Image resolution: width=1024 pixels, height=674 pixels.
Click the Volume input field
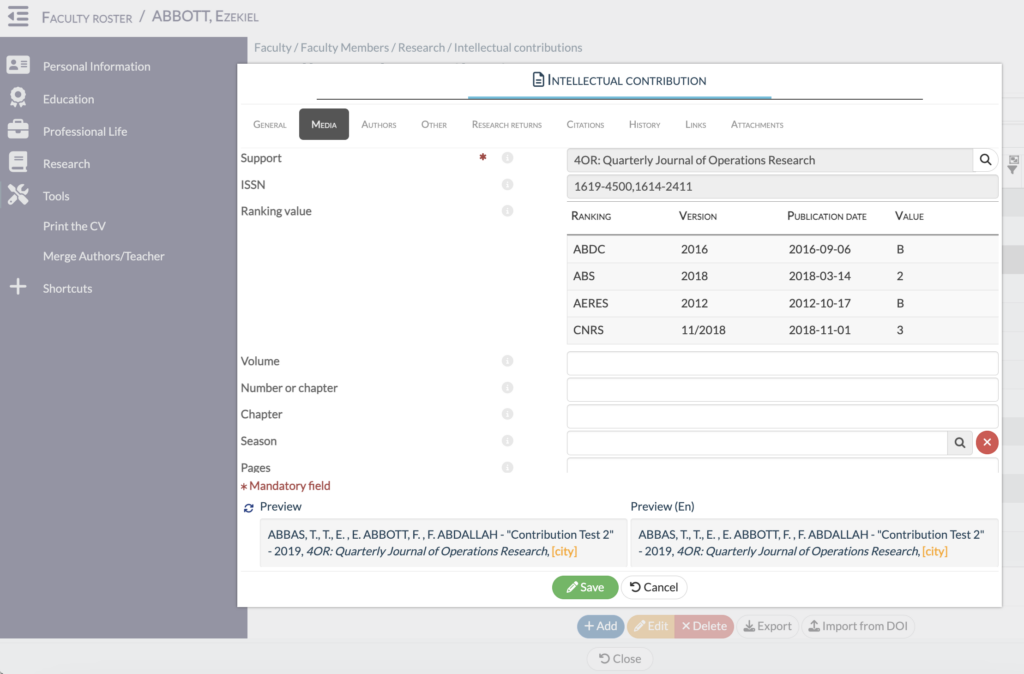coord(782,363)
